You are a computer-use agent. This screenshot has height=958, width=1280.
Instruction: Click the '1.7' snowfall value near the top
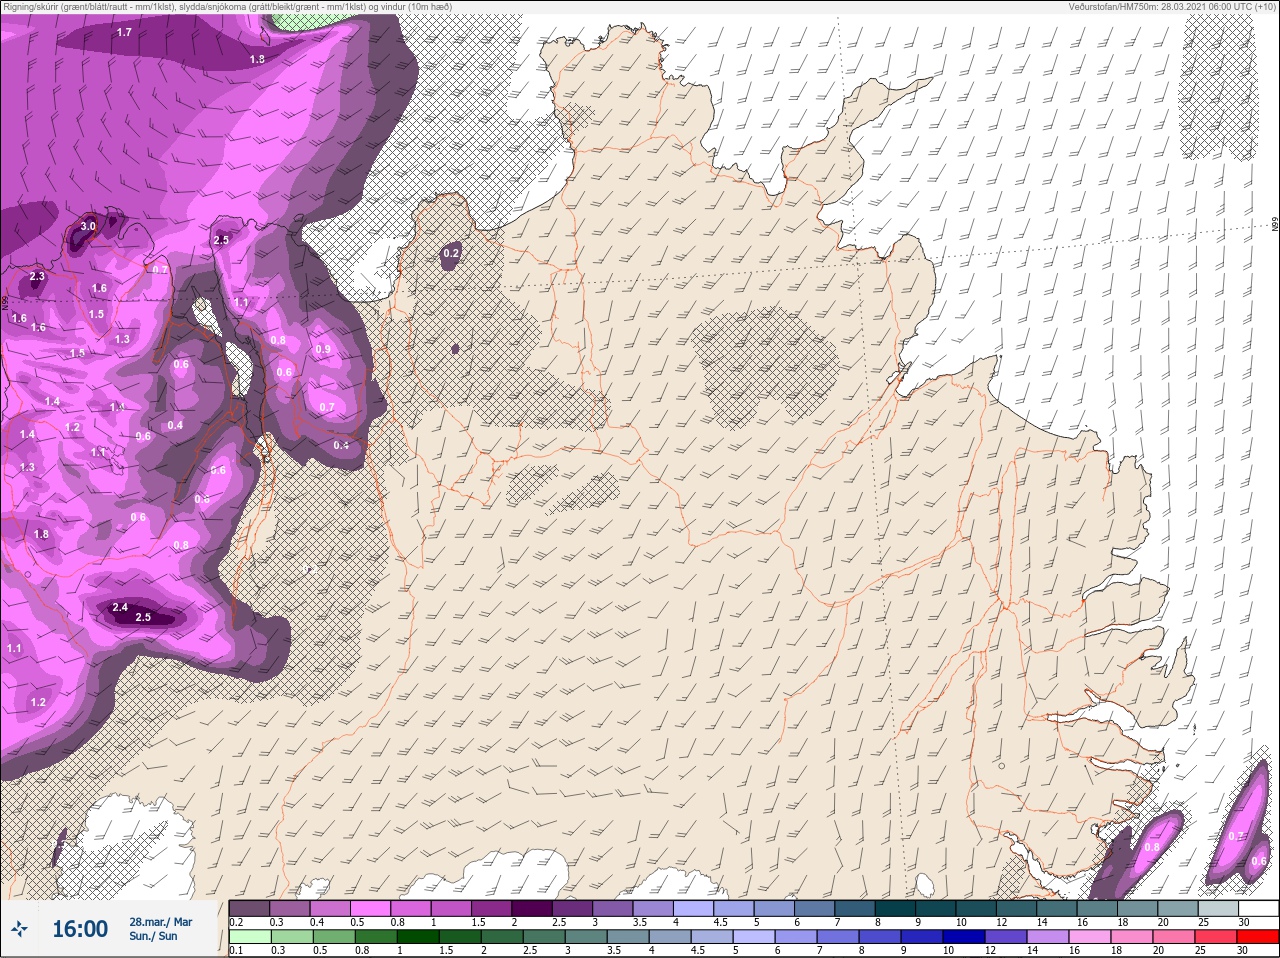click(x=124, y=33)
